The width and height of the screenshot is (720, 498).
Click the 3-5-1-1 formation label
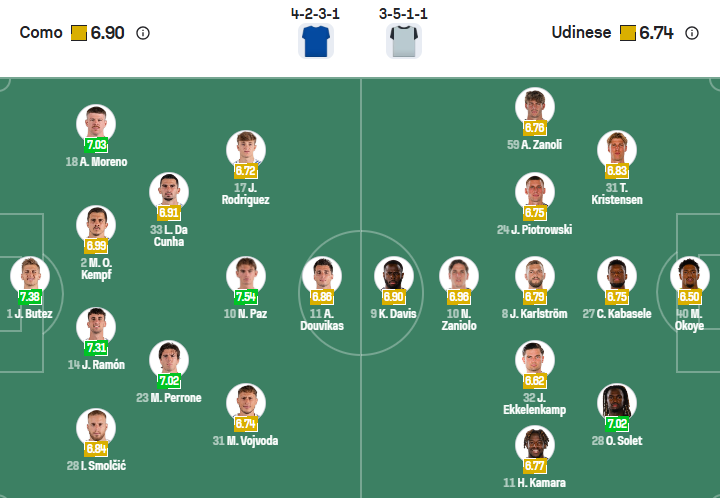pos(404,15)
